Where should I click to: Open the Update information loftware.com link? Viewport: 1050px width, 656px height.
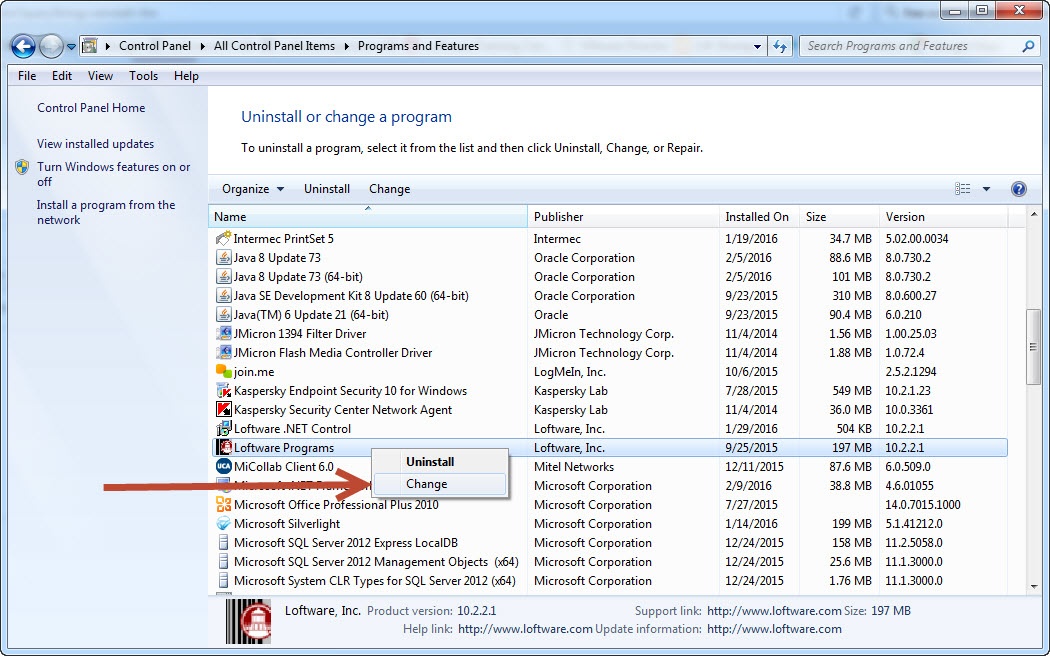point(773,629)
